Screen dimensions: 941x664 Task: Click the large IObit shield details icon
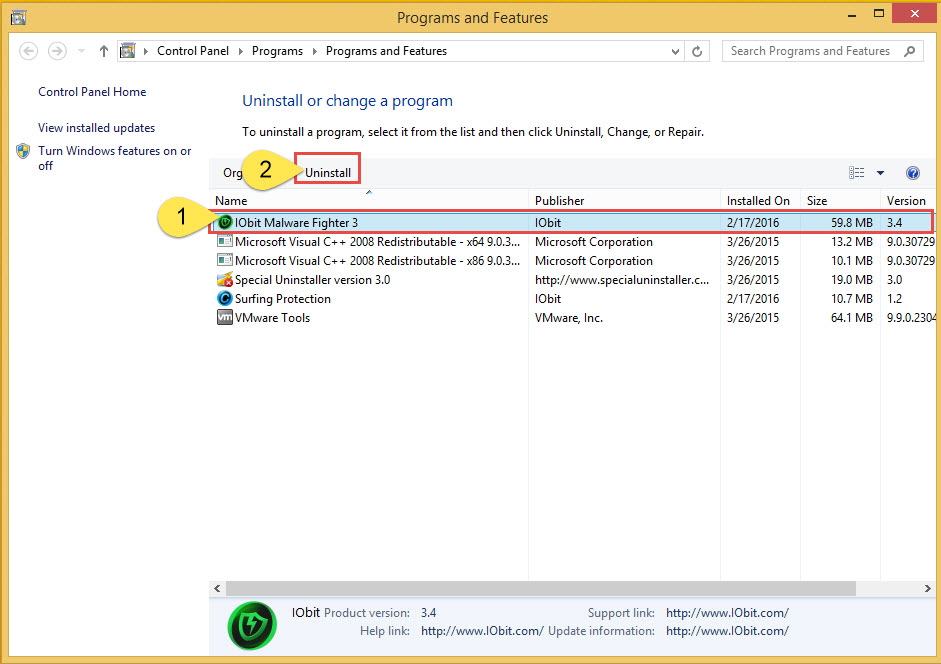[x=252, y=626]
